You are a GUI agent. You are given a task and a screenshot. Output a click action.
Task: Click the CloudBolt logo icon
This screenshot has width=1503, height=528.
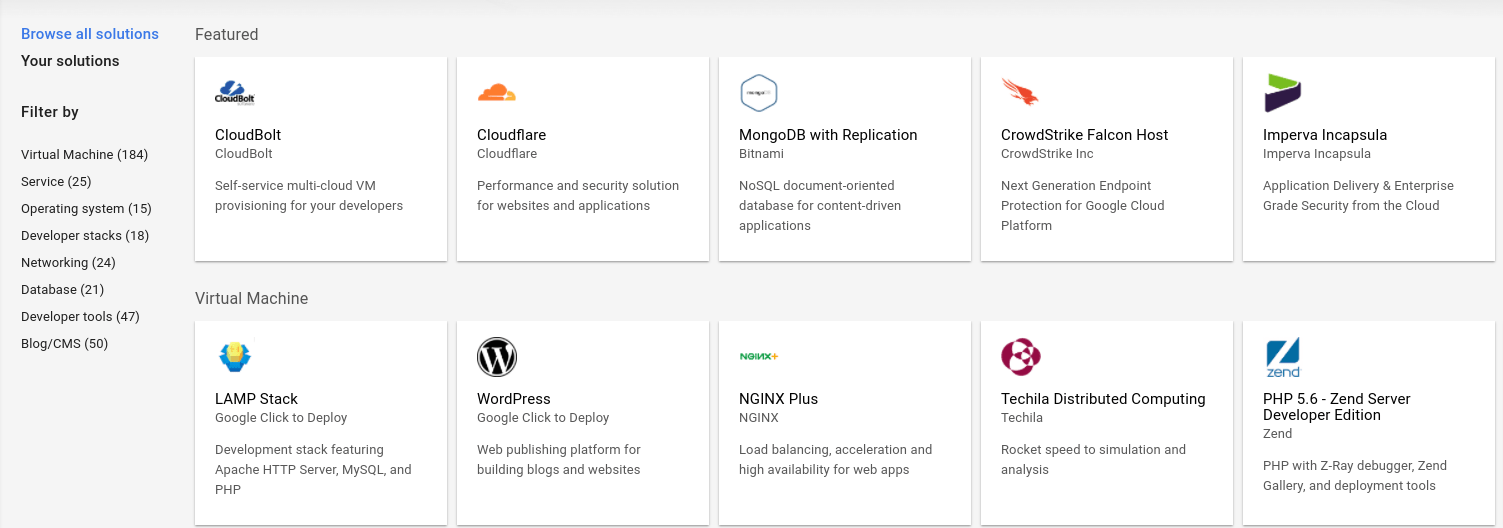(235, 93)
